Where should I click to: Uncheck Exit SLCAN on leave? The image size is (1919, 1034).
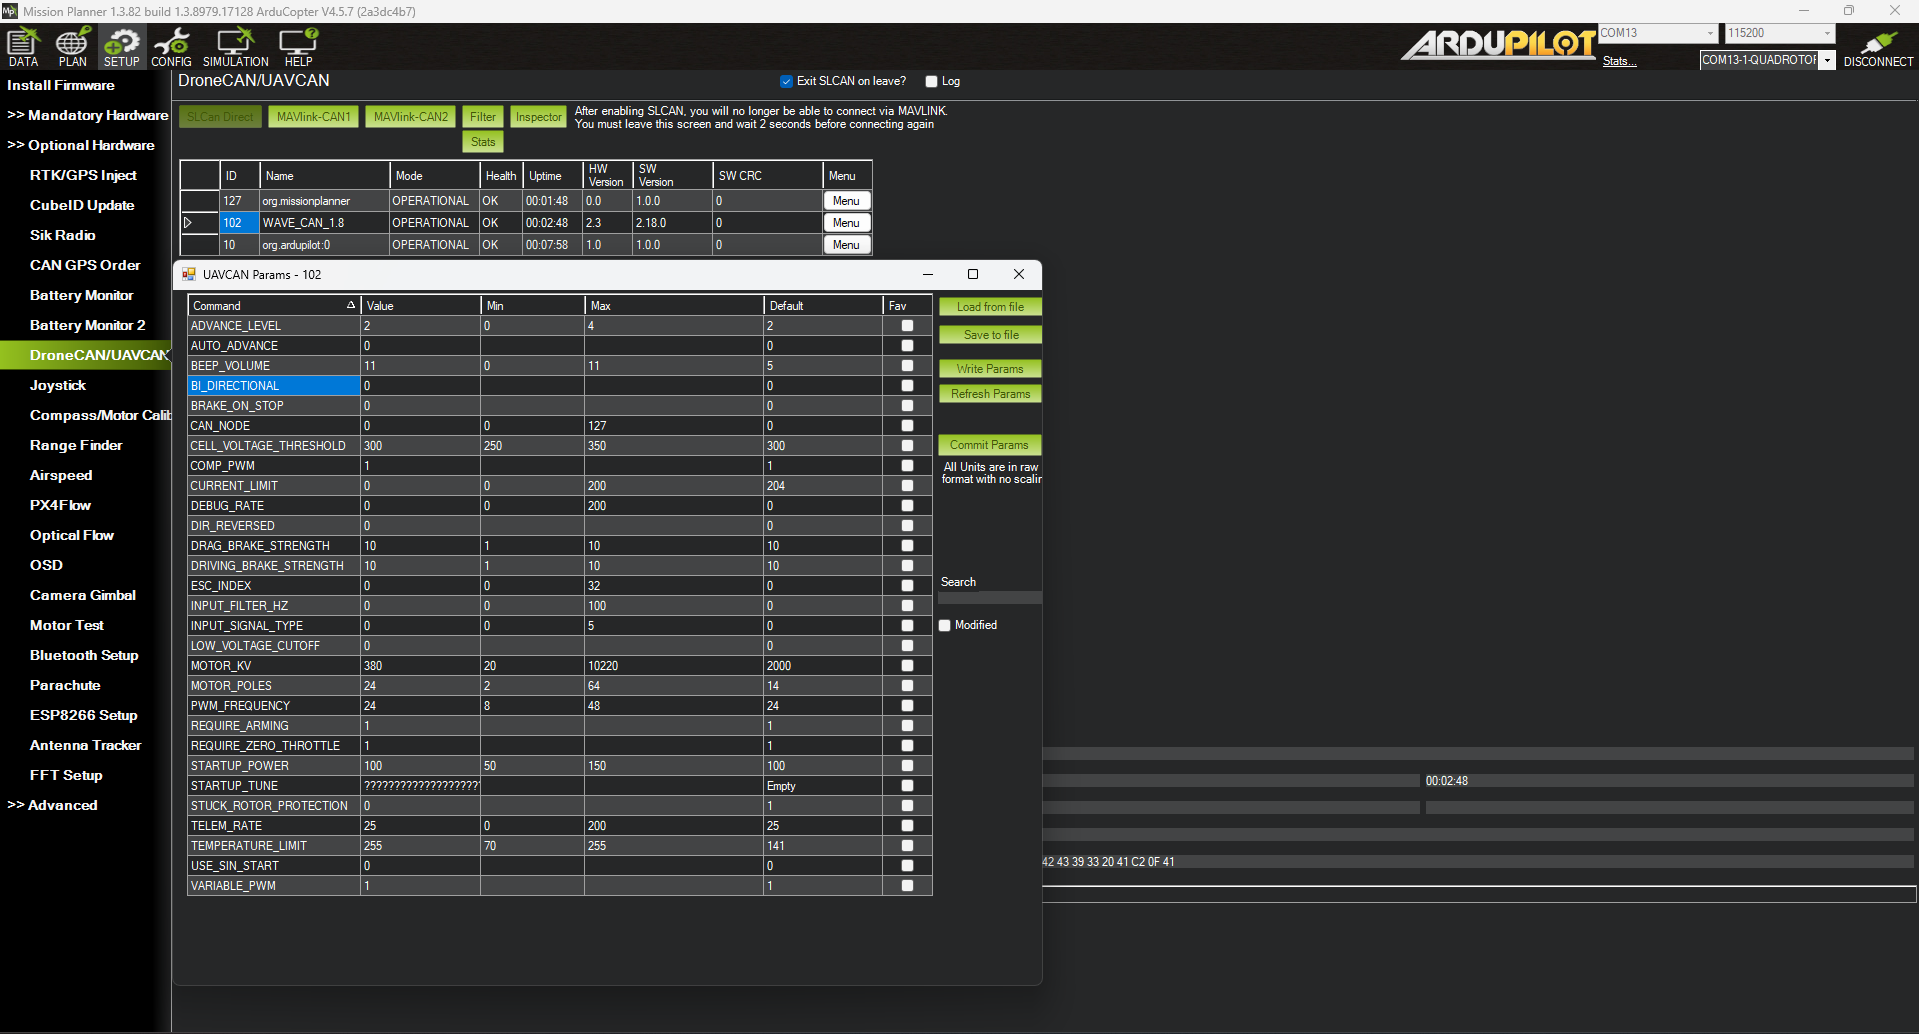pyautogui.click(x=787, y=81)
